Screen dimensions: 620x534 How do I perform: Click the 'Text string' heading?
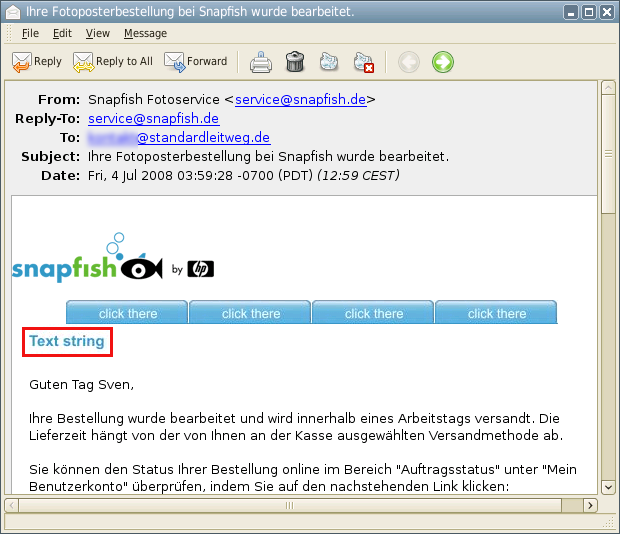67,341
